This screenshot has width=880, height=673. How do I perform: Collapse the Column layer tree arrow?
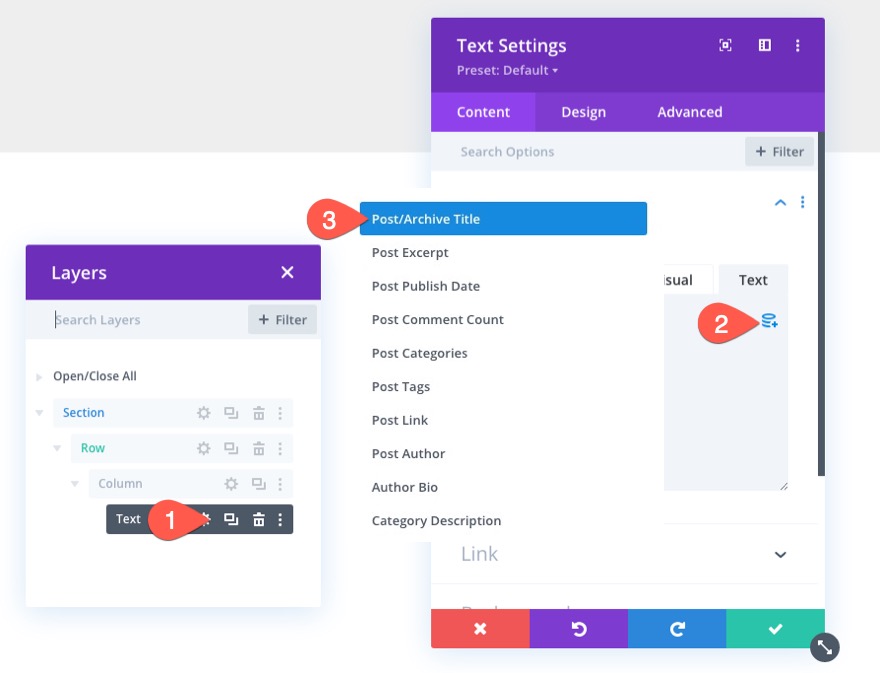75,483
